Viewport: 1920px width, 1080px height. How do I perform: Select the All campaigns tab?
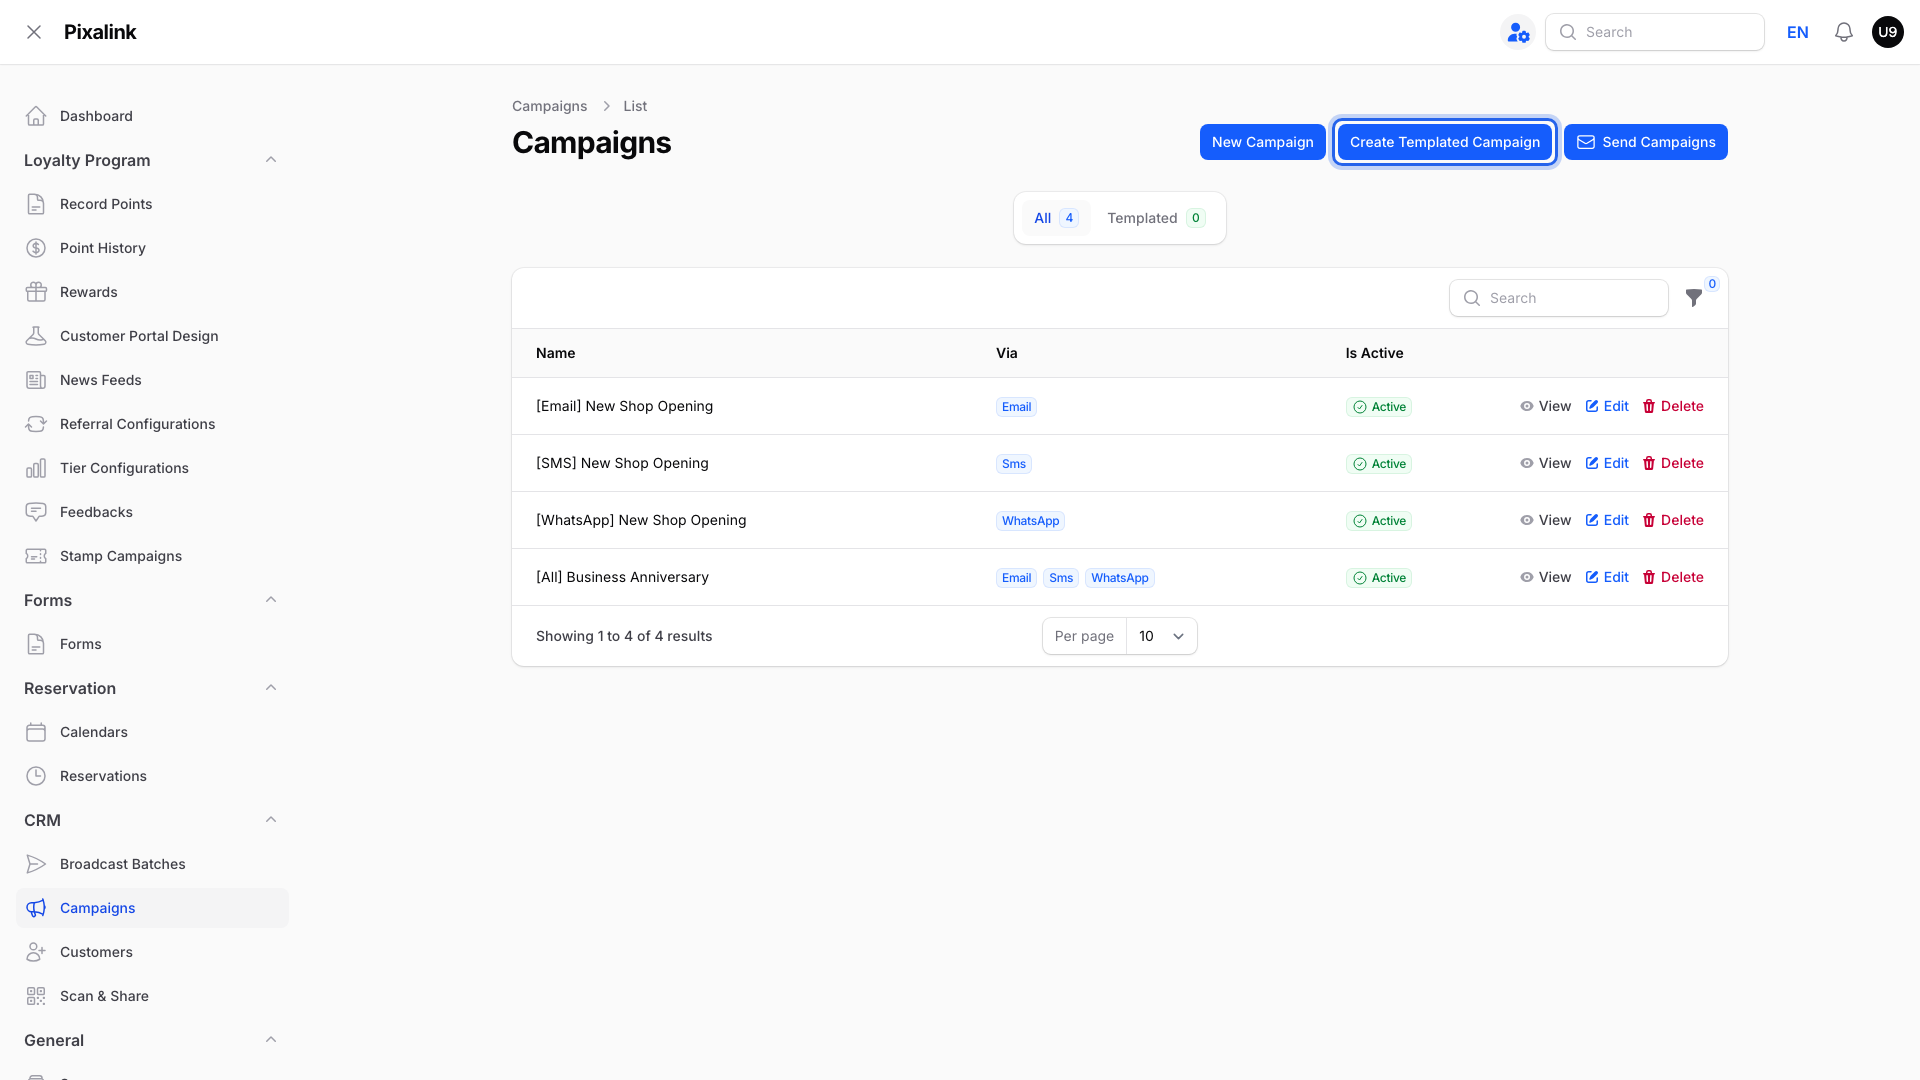1056,218
